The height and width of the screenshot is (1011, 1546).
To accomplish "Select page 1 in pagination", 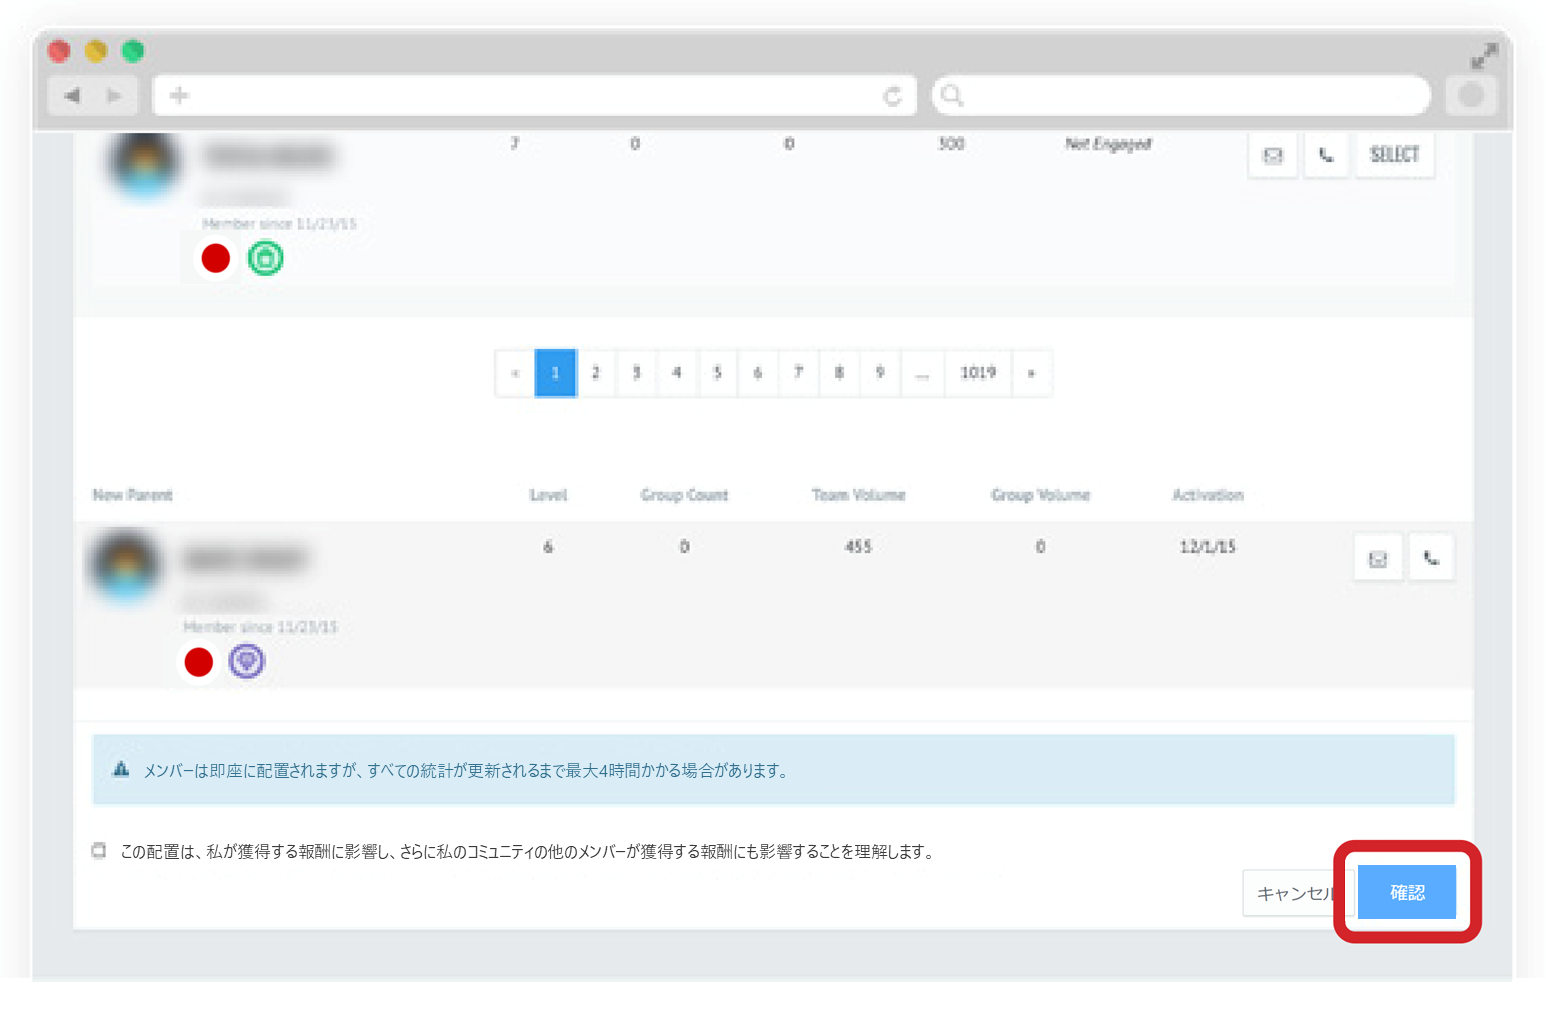I will coord(555,373).
